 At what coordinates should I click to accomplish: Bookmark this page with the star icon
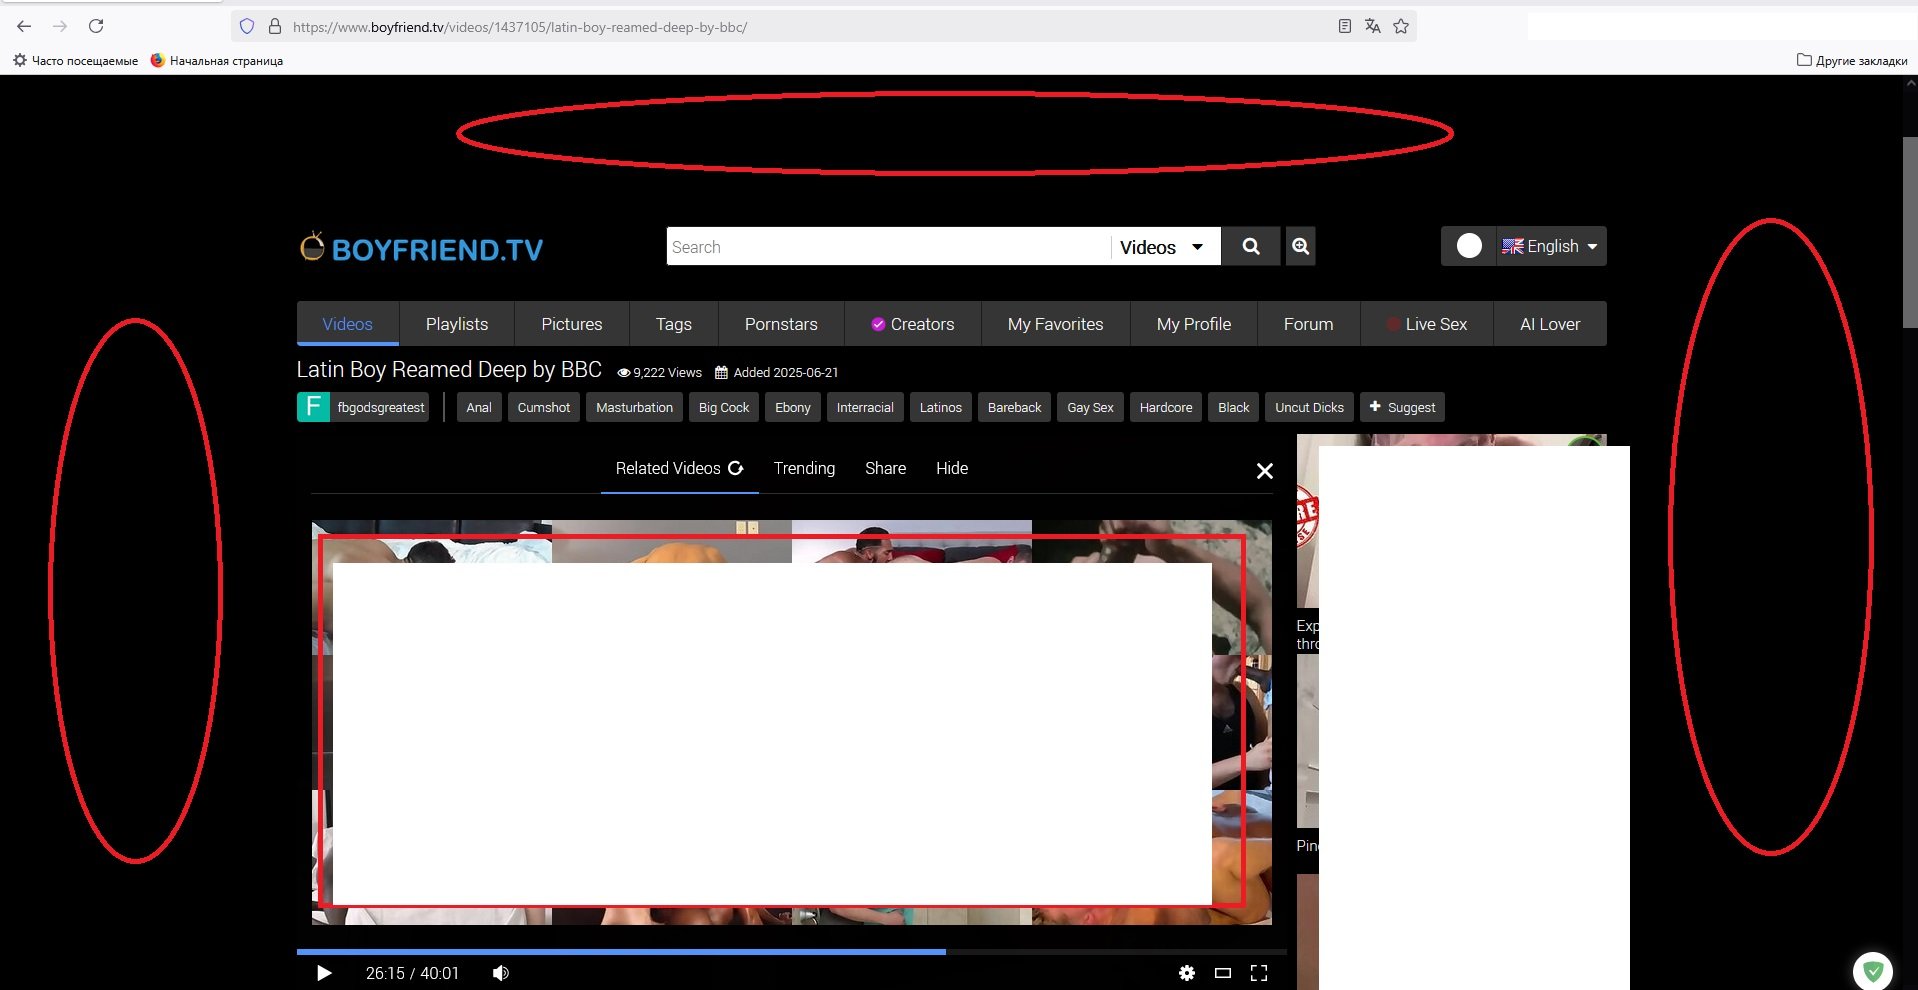(1401, 27)
